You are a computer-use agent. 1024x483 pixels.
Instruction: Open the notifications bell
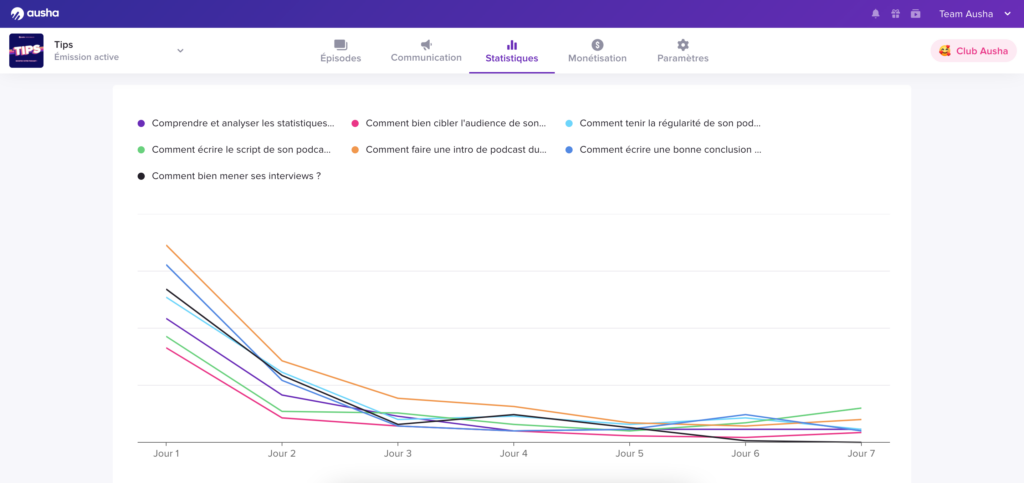(x=876, y=14)
